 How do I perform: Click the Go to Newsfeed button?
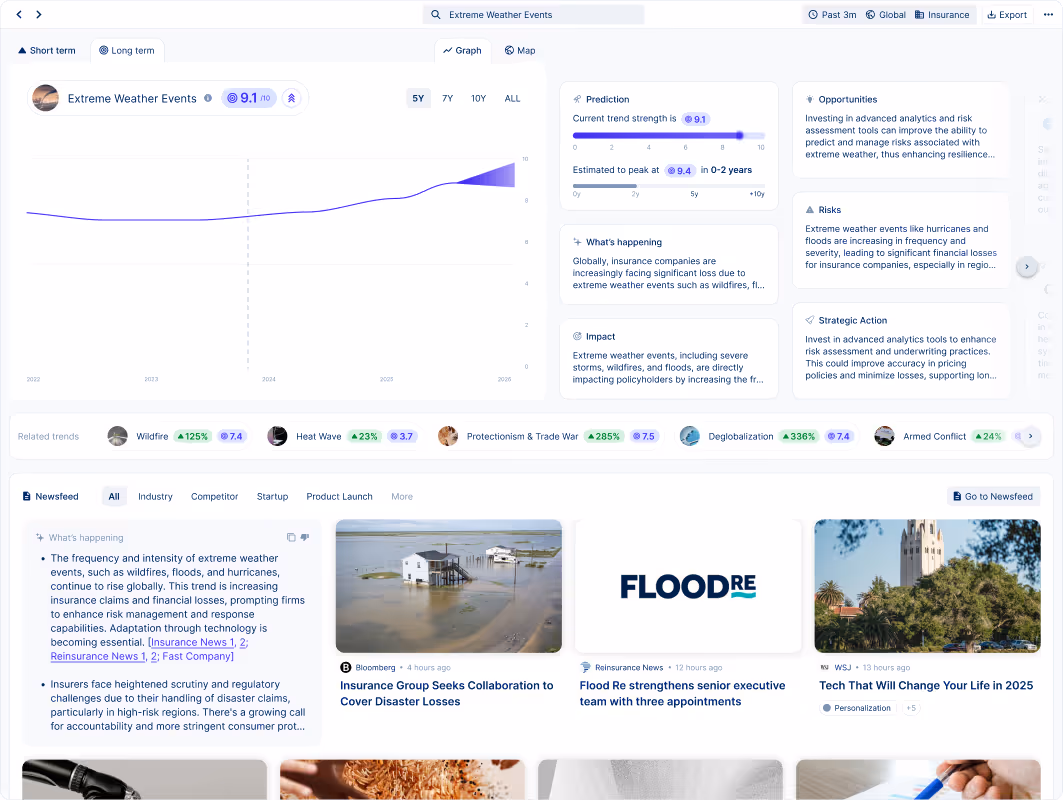click(993, 496)
